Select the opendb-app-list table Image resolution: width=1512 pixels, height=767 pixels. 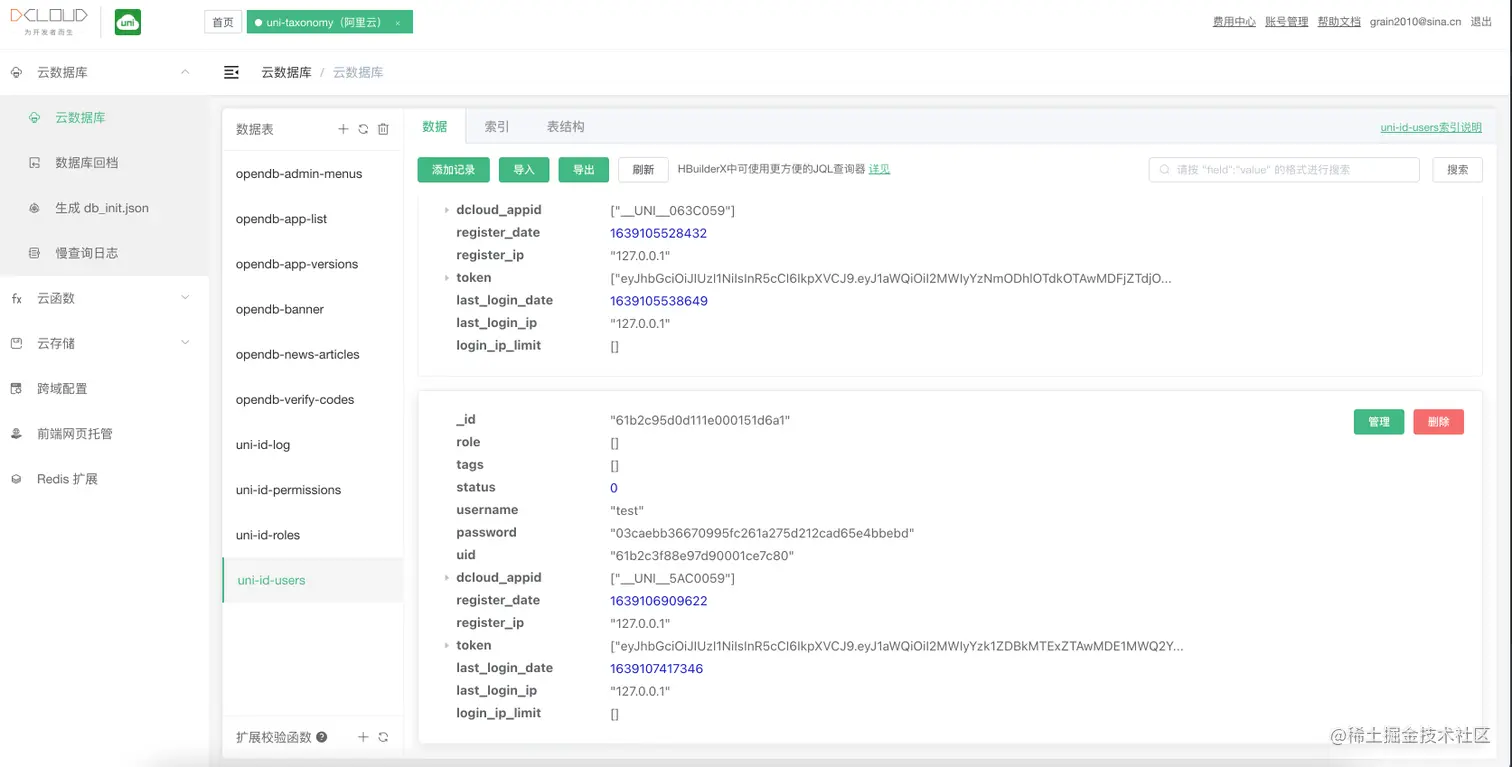[x=313, y=219]
